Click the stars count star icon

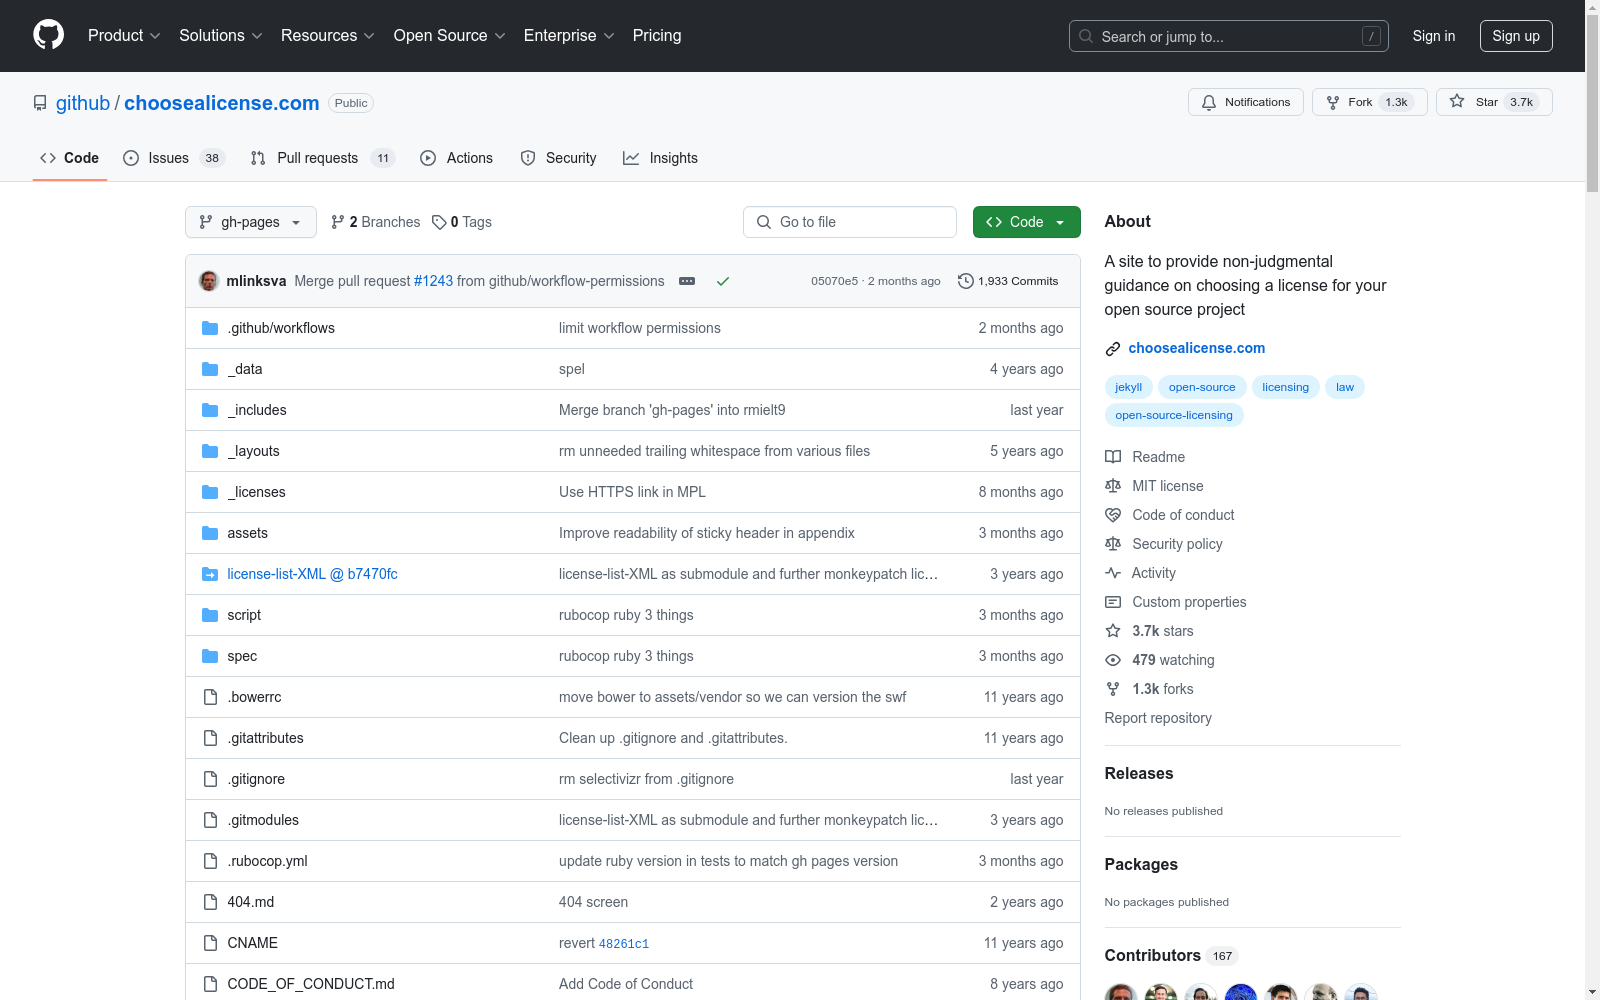point(1113,631)
